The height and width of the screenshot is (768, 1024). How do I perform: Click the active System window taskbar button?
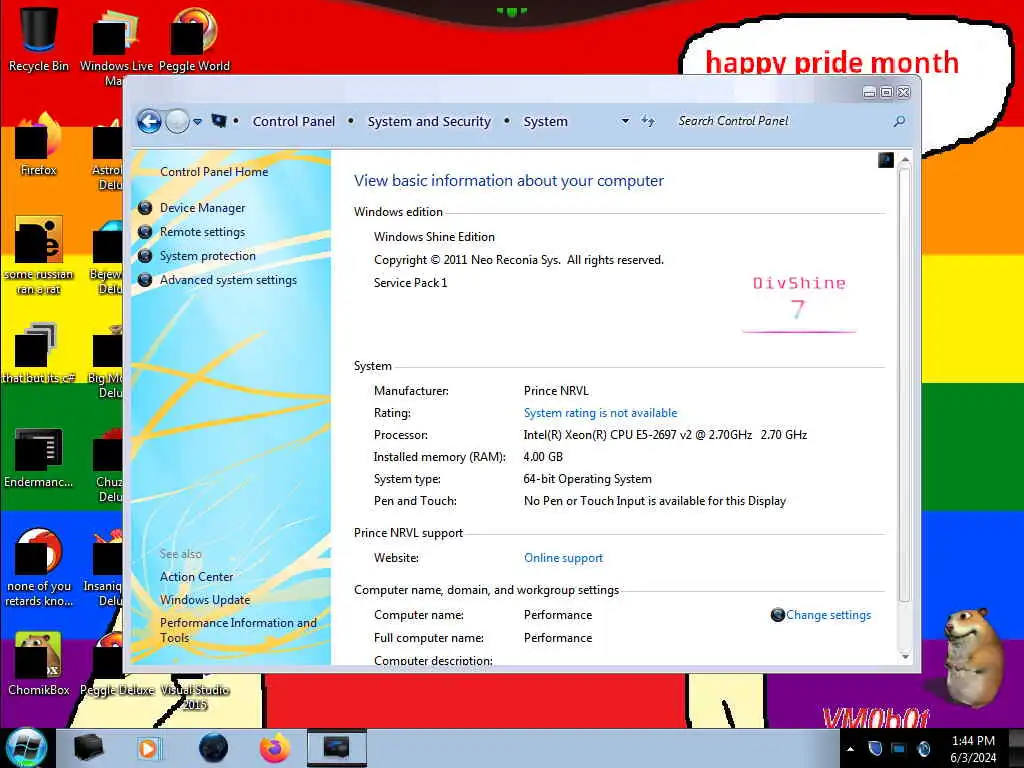pos(336,748)
